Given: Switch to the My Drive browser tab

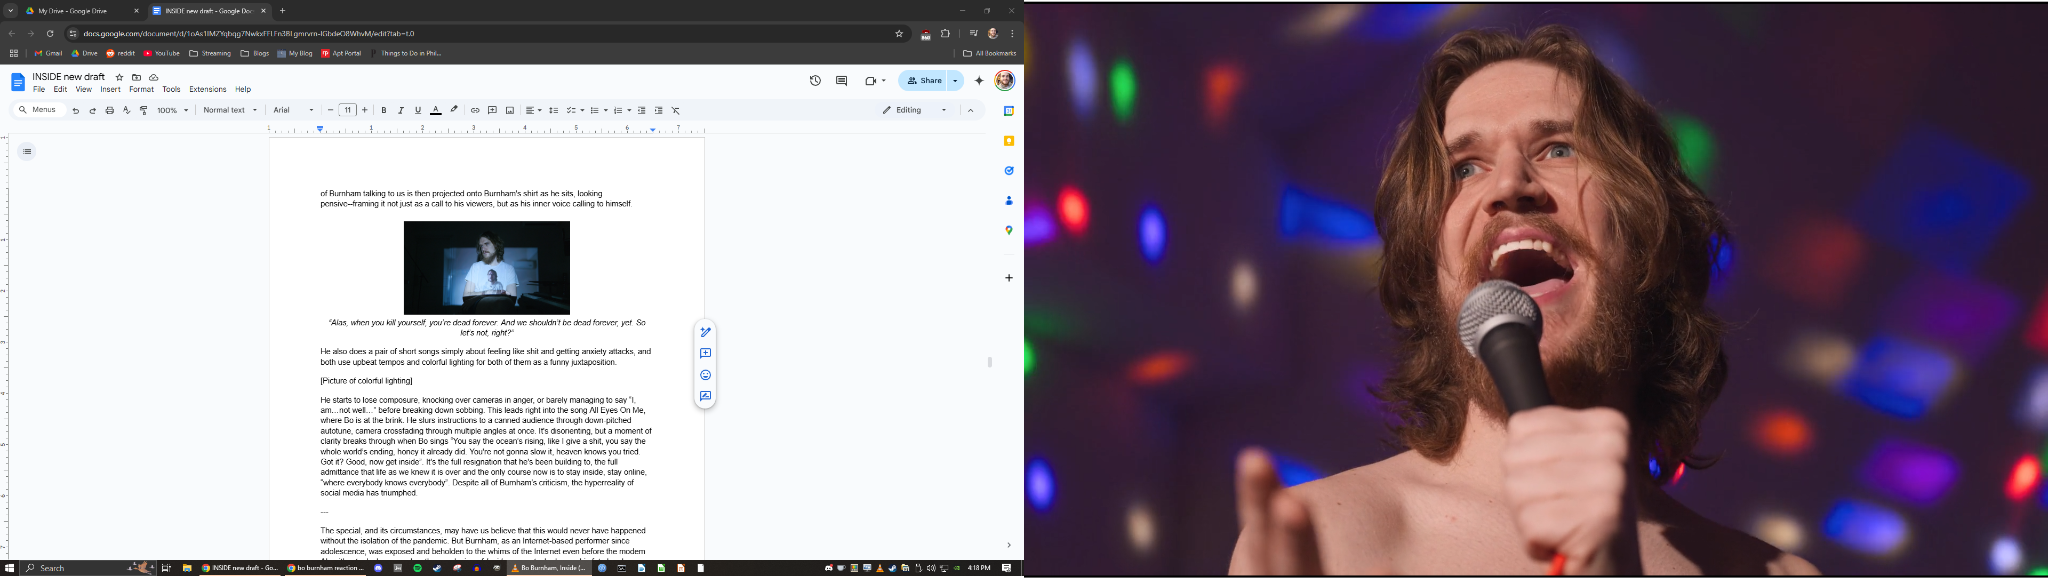Looking at the screenshot, I should click(x=73, y=11).
